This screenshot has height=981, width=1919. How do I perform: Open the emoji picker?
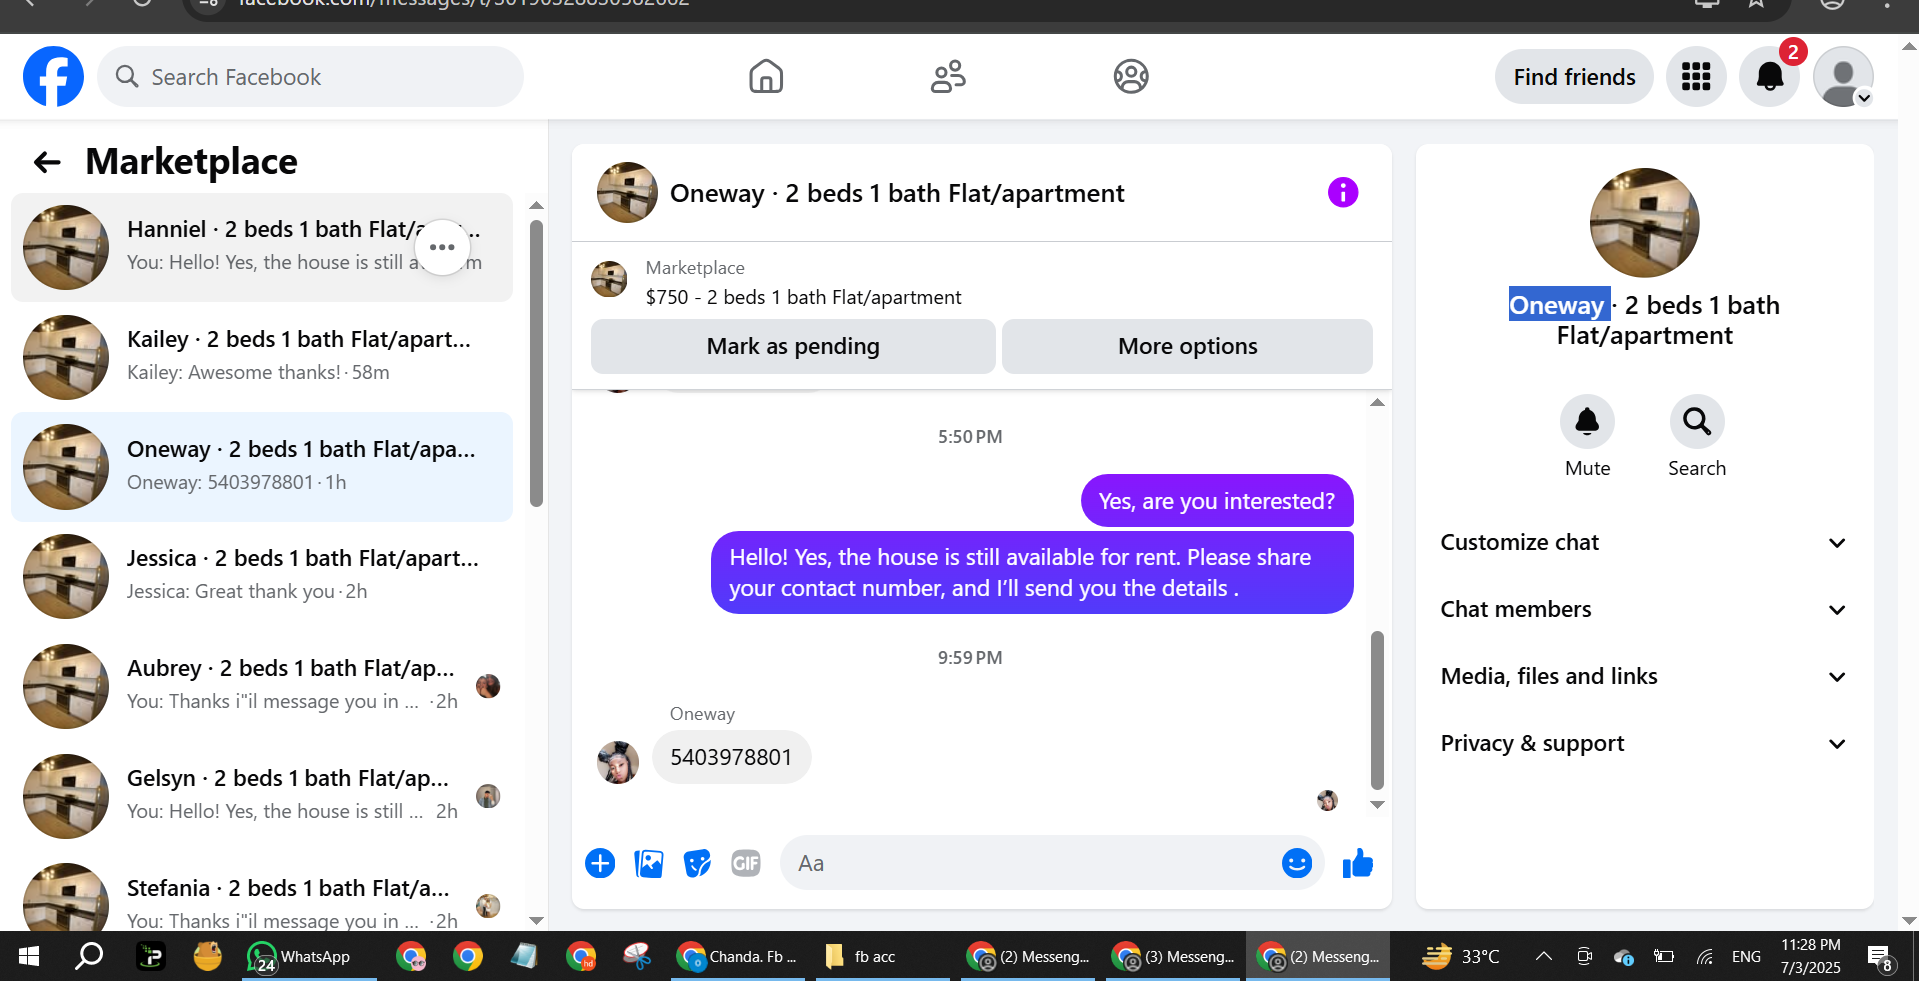tap(1297, 863)
